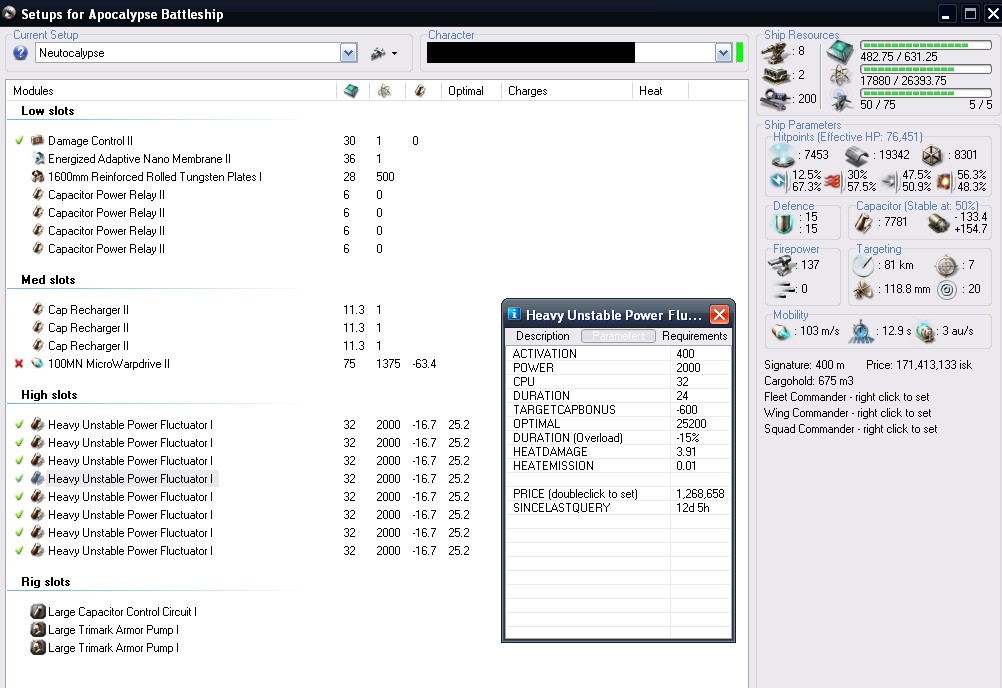This screenshot has height=688, width=1002.
Task: Click the first Large Trimark Armor Pump icon
Action: click(38, 629)
